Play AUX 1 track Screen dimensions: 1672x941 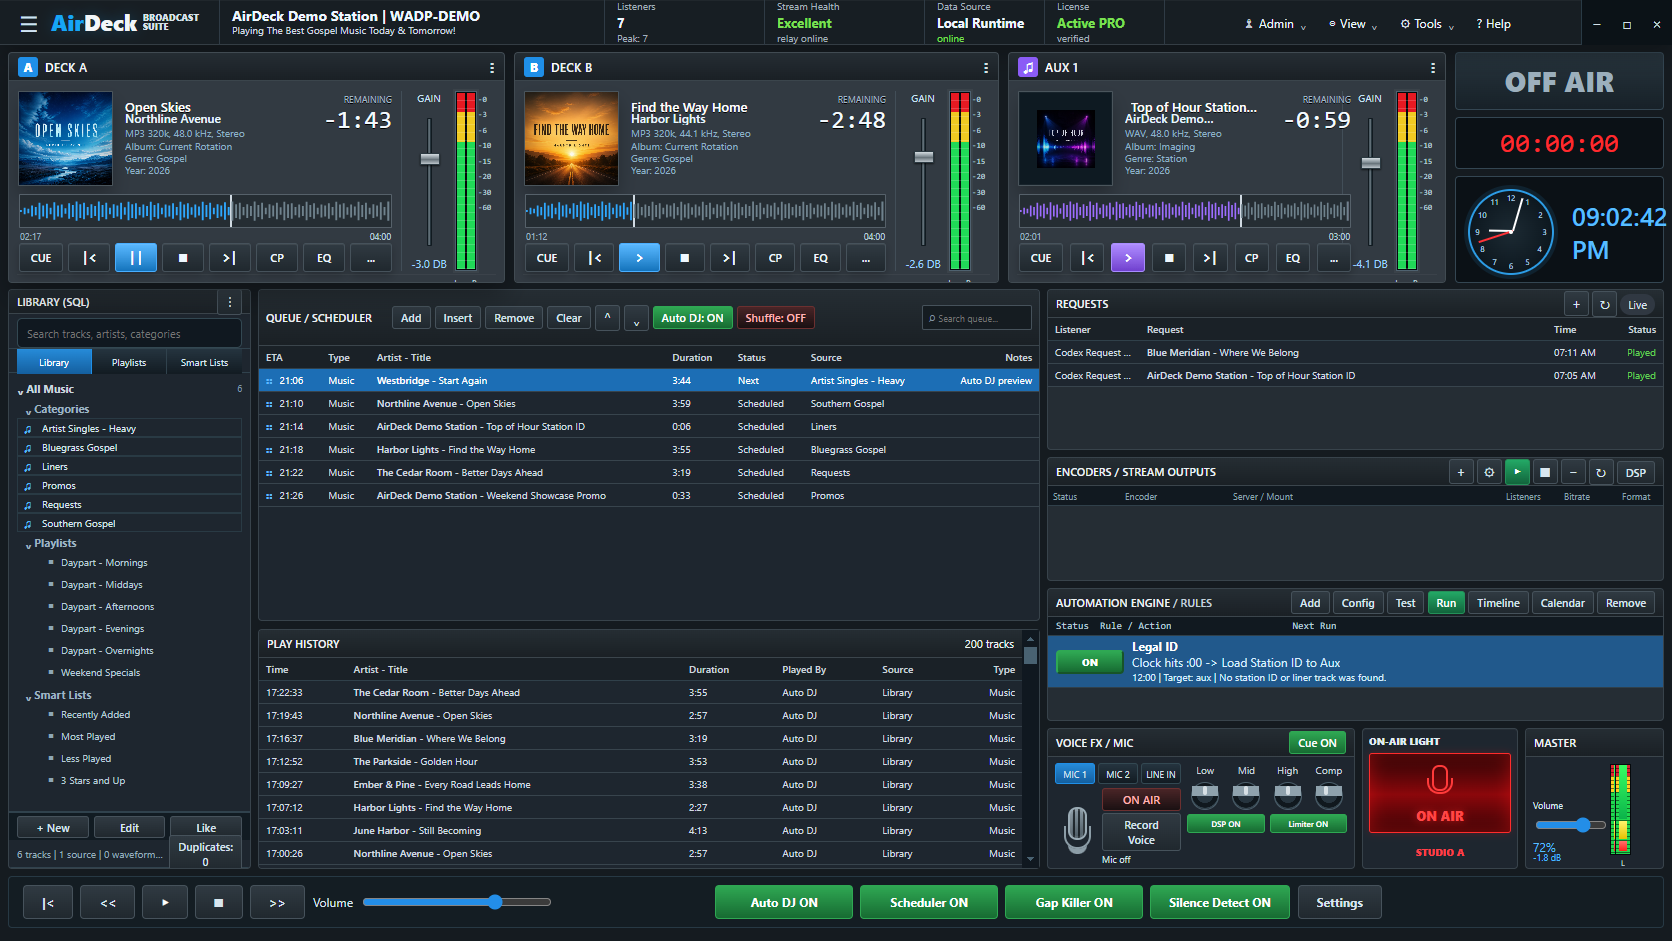click(x=1128, y=258)
